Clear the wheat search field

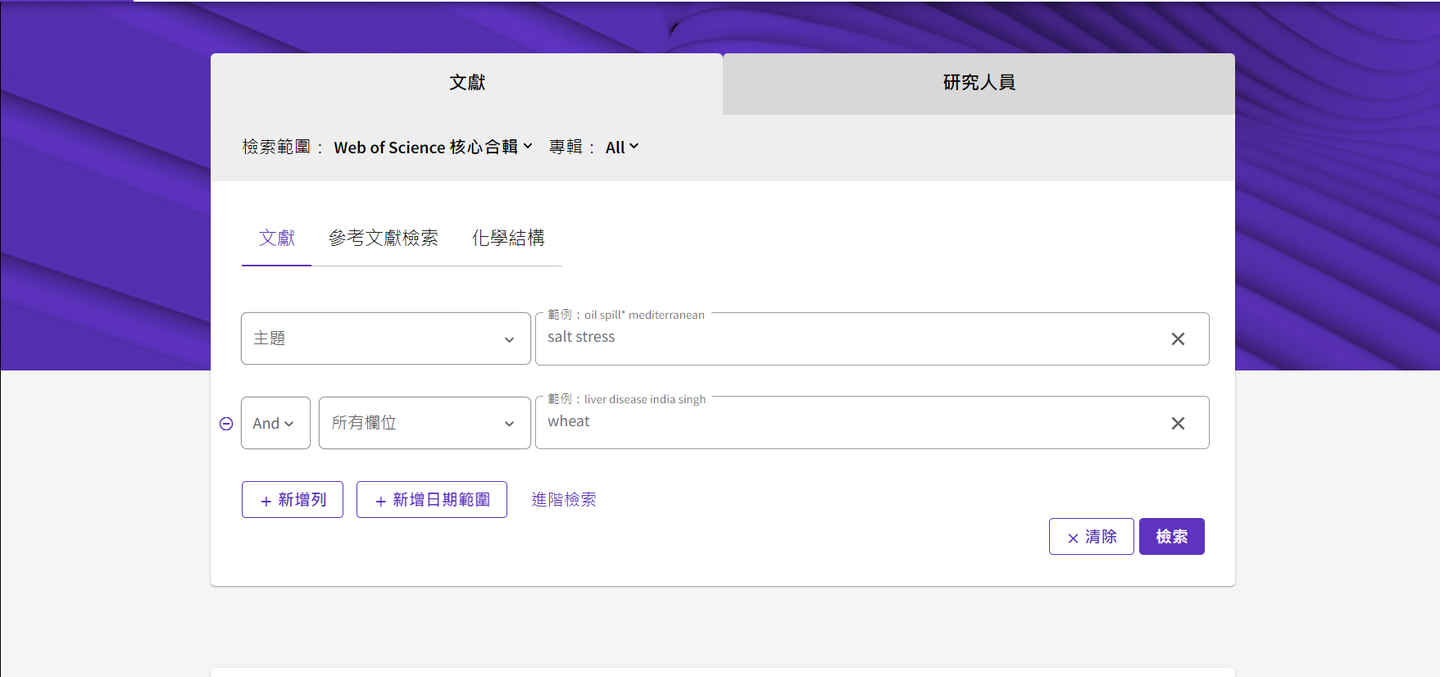[x=1177, y=422]
